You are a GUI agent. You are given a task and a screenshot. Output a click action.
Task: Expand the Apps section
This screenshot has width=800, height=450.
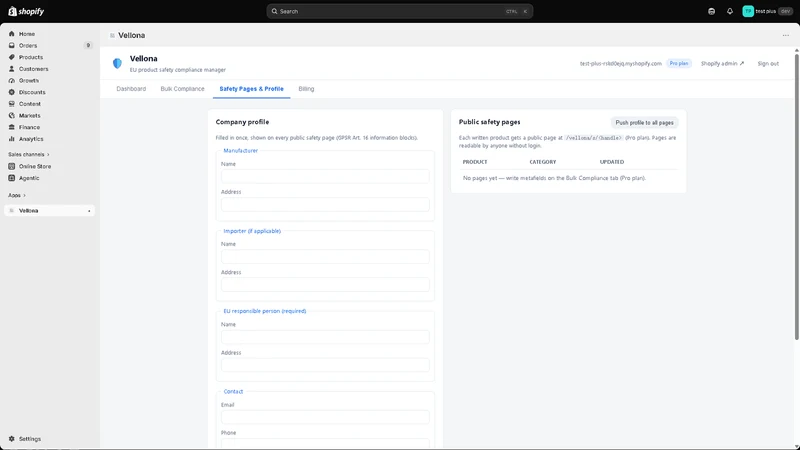click(x=16, y=195)
